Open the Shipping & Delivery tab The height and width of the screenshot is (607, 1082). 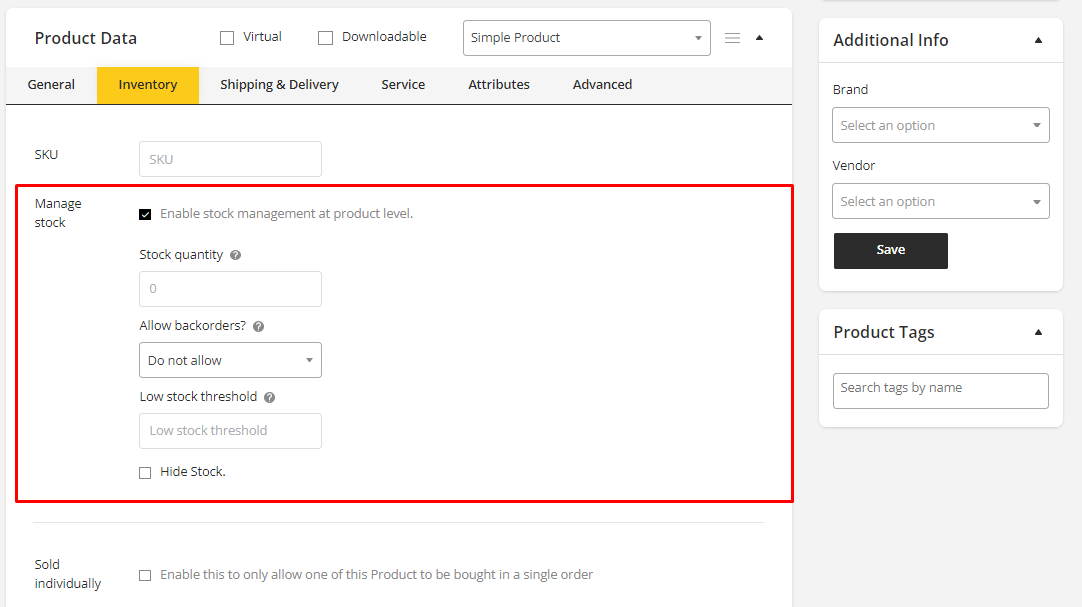[x=279, y=85]
